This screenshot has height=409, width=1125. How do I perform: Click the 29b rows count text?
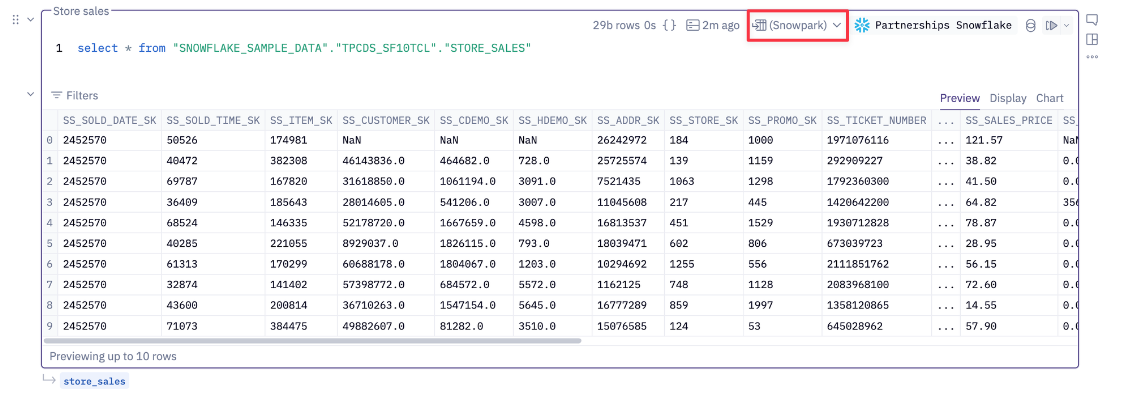pos(616,25)
